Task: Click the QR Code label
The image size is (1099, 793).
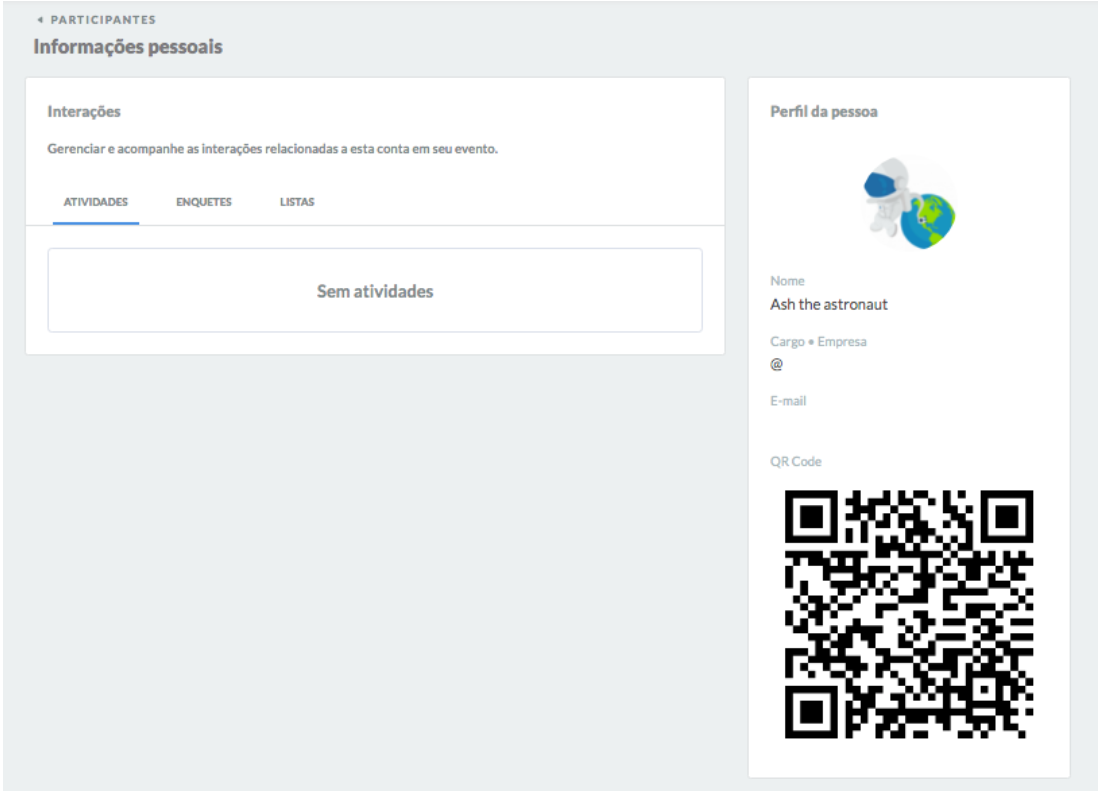Action: [796, 461]
